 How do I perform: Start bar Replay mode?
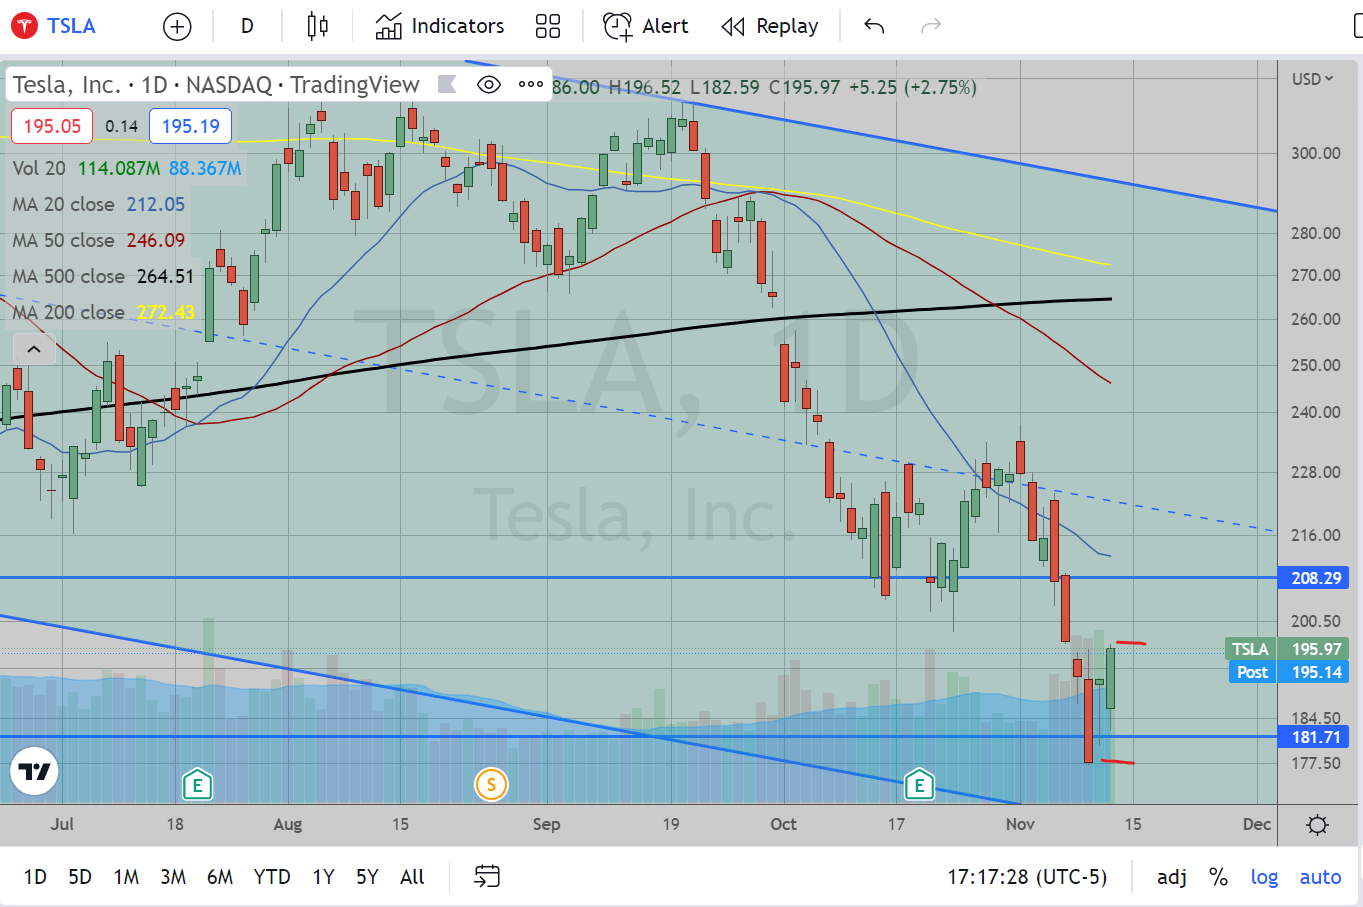point(770,26)
